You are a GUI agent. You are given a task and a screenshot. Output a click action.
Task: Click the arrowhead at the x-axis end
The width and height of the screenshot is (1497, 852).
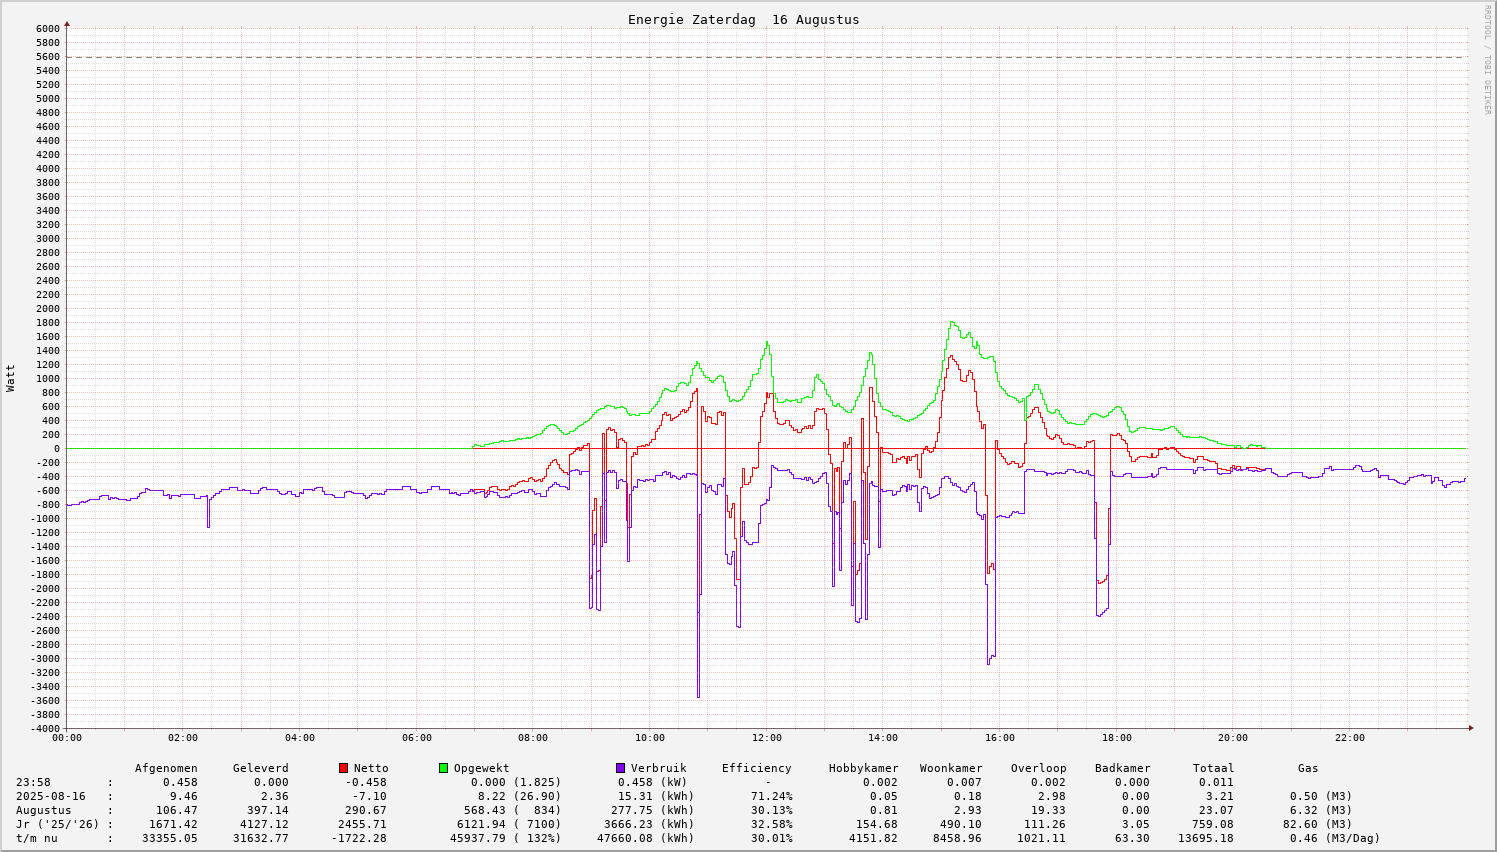coord(1469,728)
